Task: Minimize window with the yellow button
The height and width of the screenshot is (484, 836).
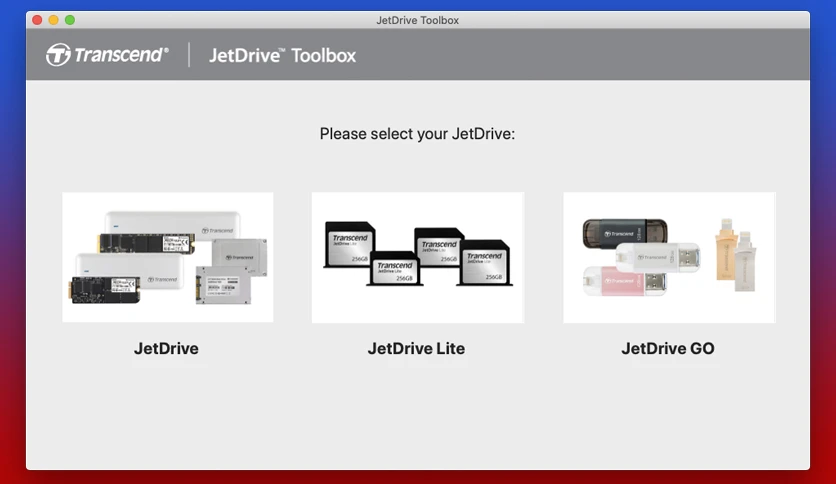Action: (53, 20)
